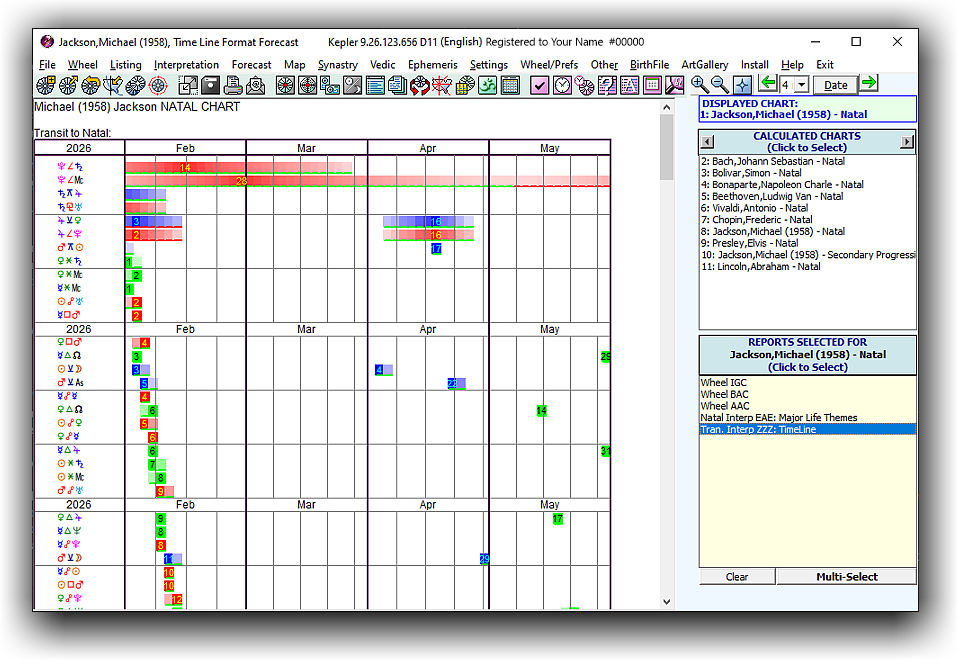Click the zoom out magnifier icon

[720, 85]
